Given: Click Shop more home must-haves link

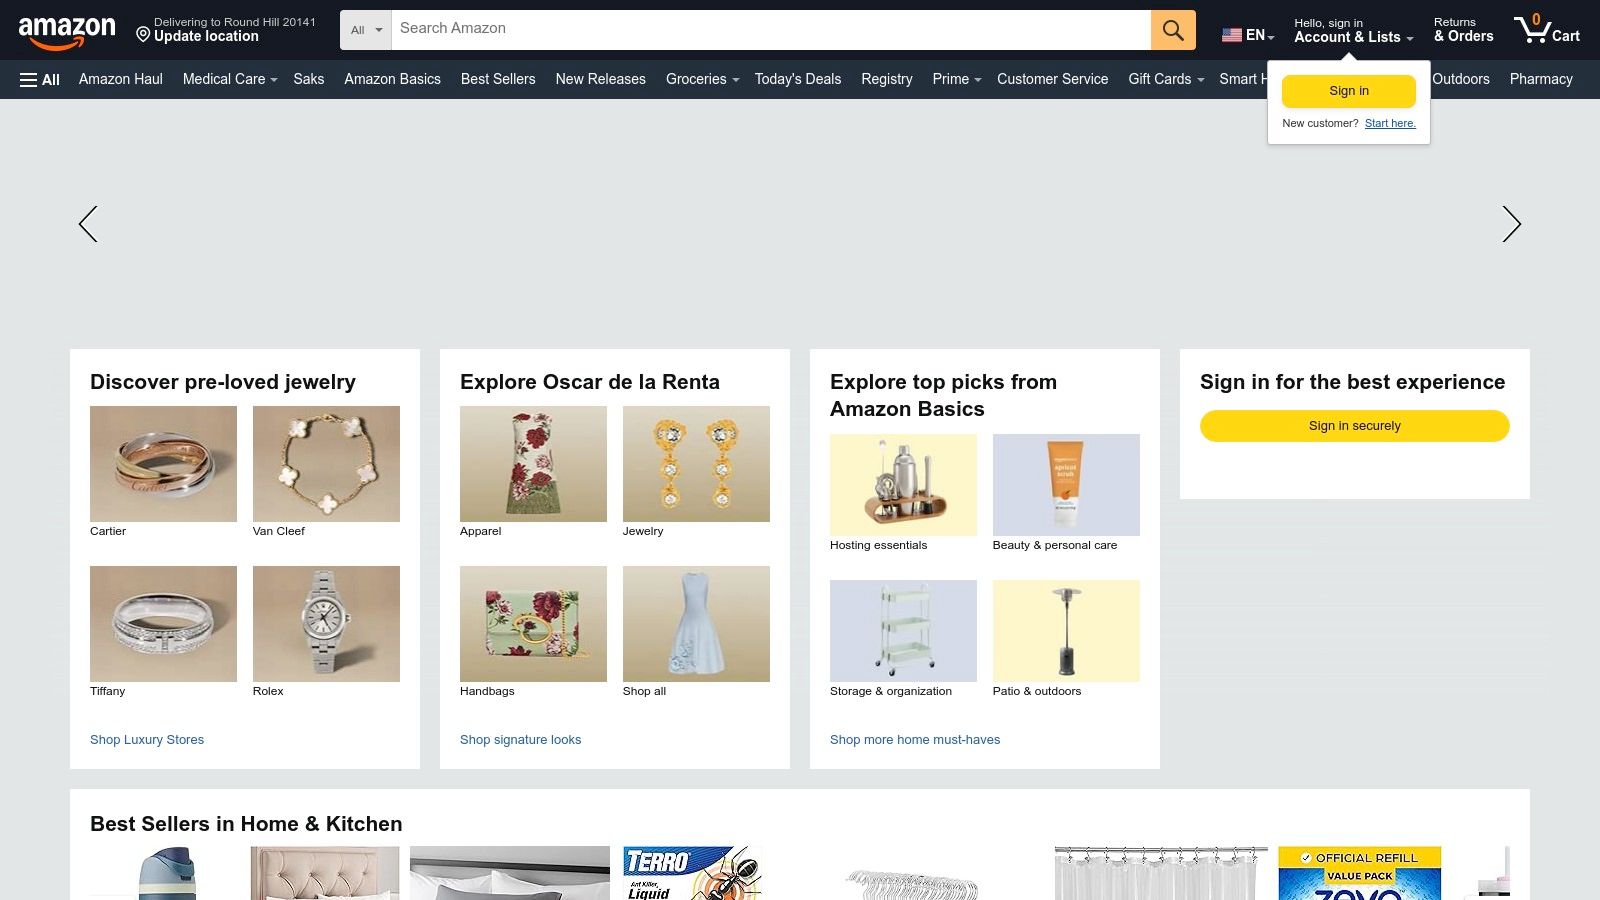Looking at the screenshot, I should point(915,740).
